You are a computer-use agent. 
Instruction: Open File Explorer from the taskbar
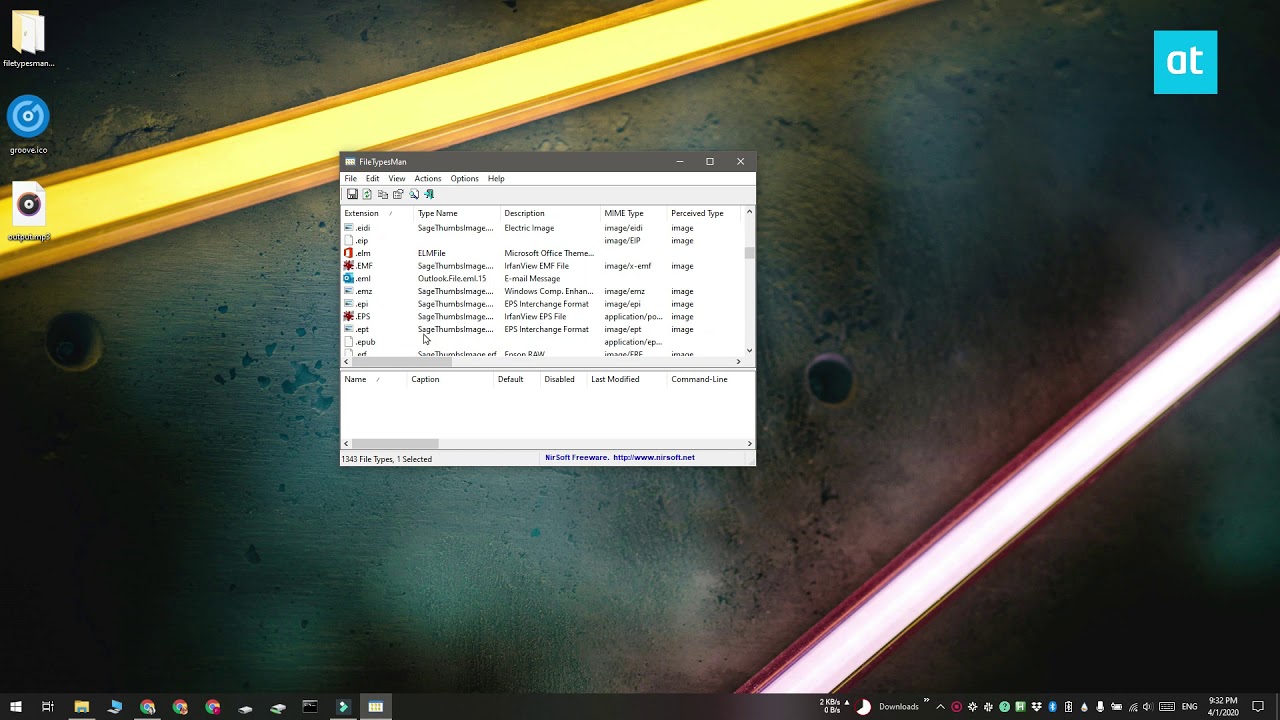pyautogui.click(x=82, y=707)
